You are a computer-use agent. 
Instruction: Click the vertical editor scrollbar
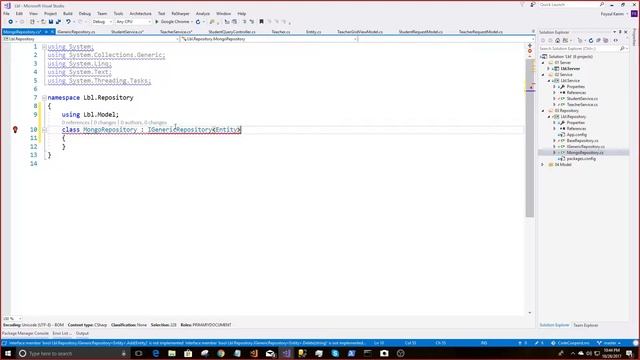pos(530,139)
